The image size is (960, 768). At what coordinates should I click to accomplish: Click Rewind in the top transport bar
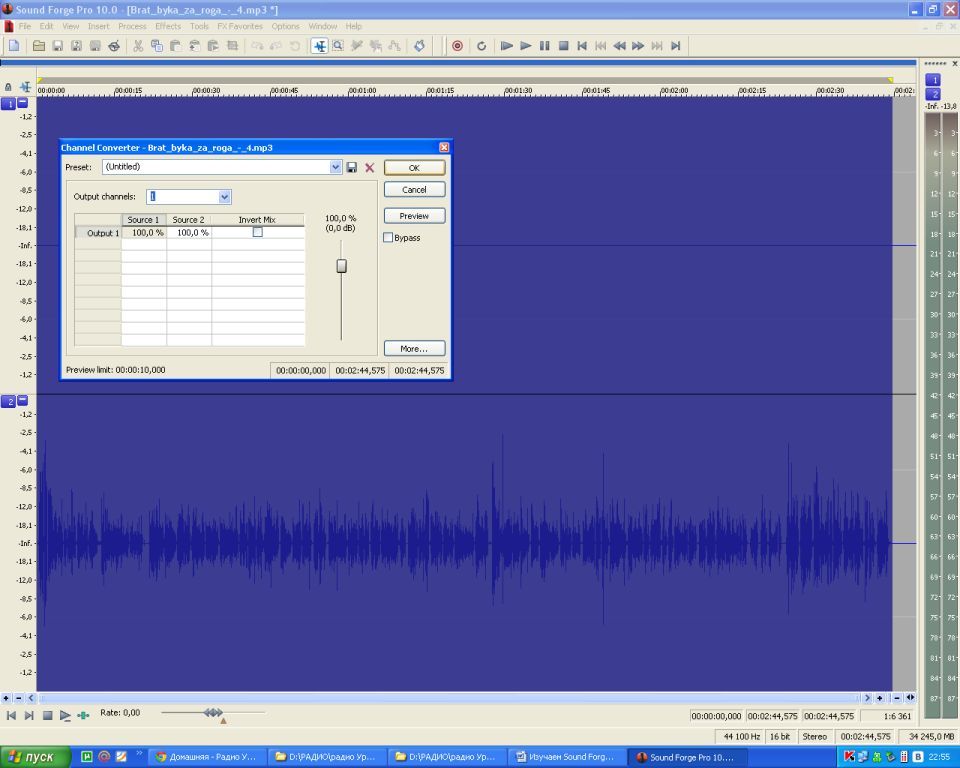coord(620,46)
